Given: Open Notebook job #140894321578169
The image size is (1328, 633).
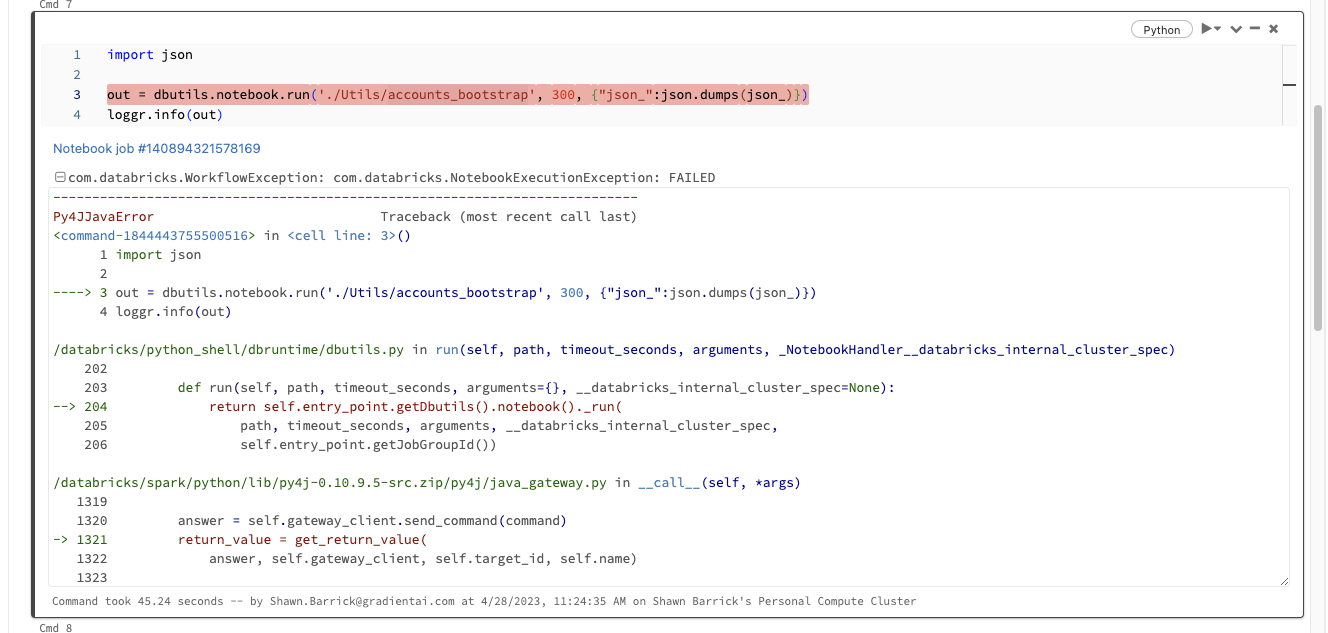Looking at the screenshot, I should pyautogui.click(x=156, y=148).
